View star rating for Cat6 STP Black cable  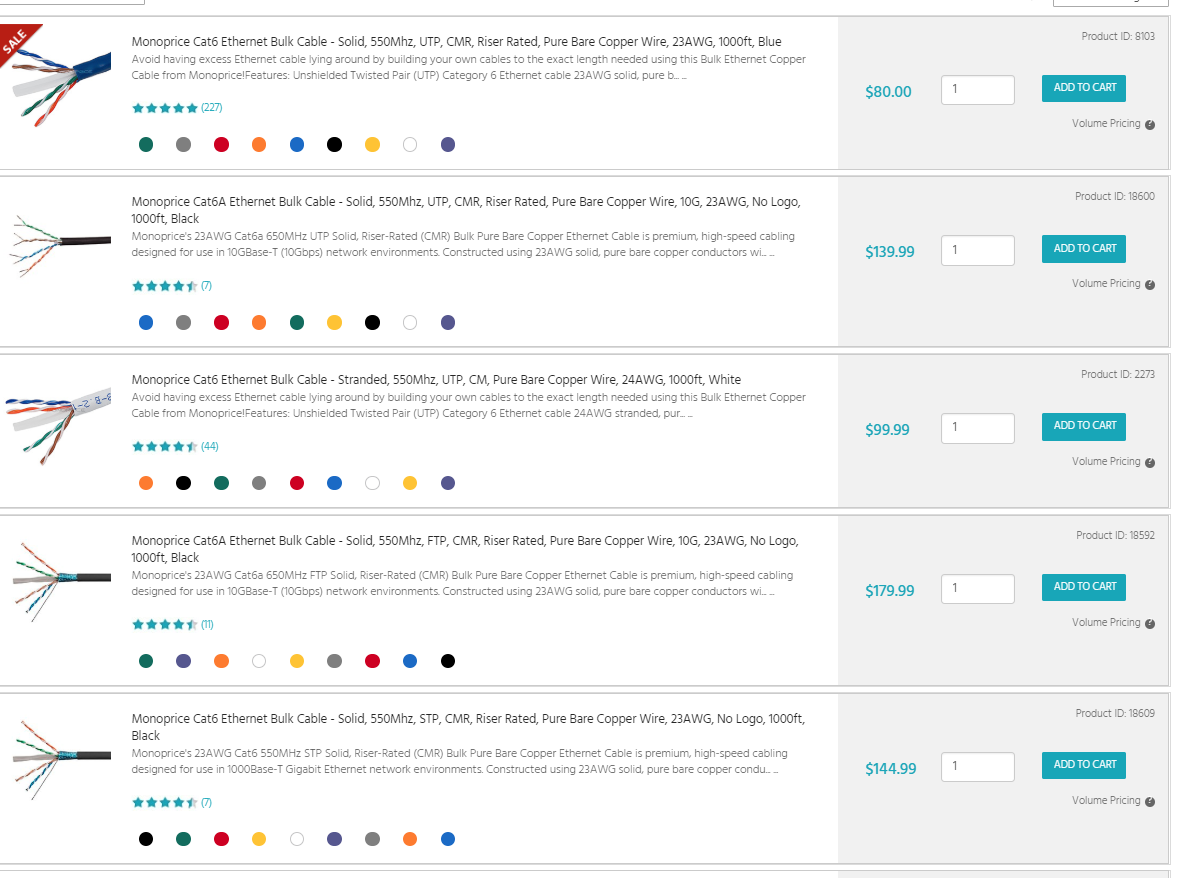pos(165,802)
